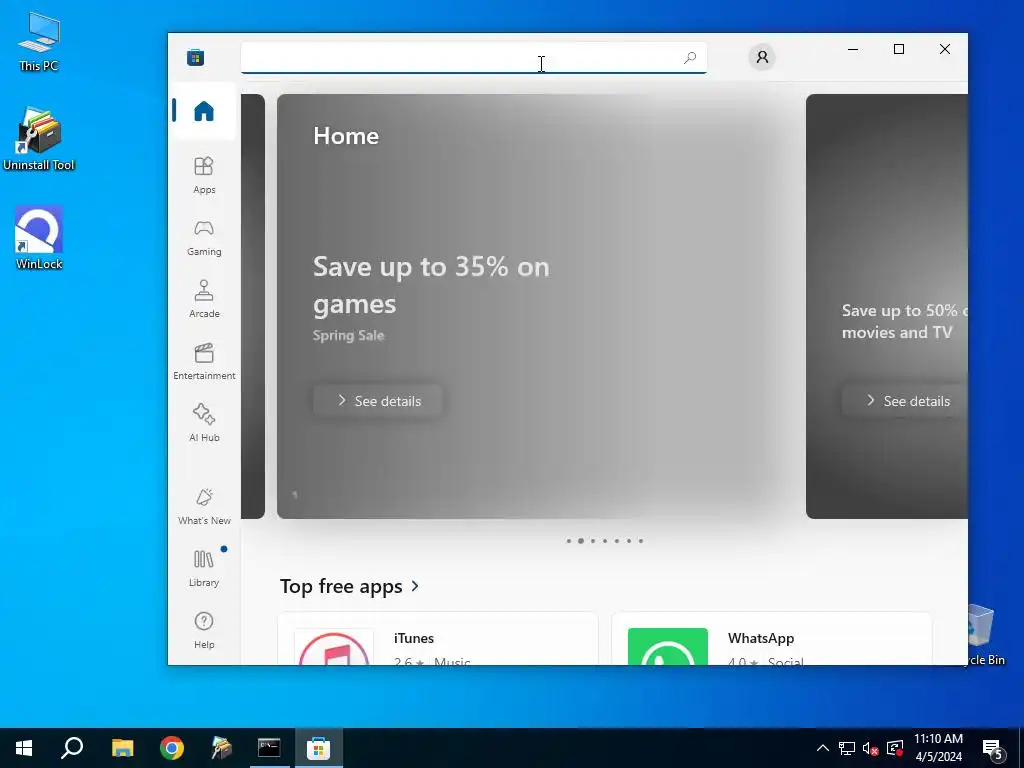Viewport: 1024px width, 768px height.
Task: Open What's New in the sidebar
Action: (204, 506)
